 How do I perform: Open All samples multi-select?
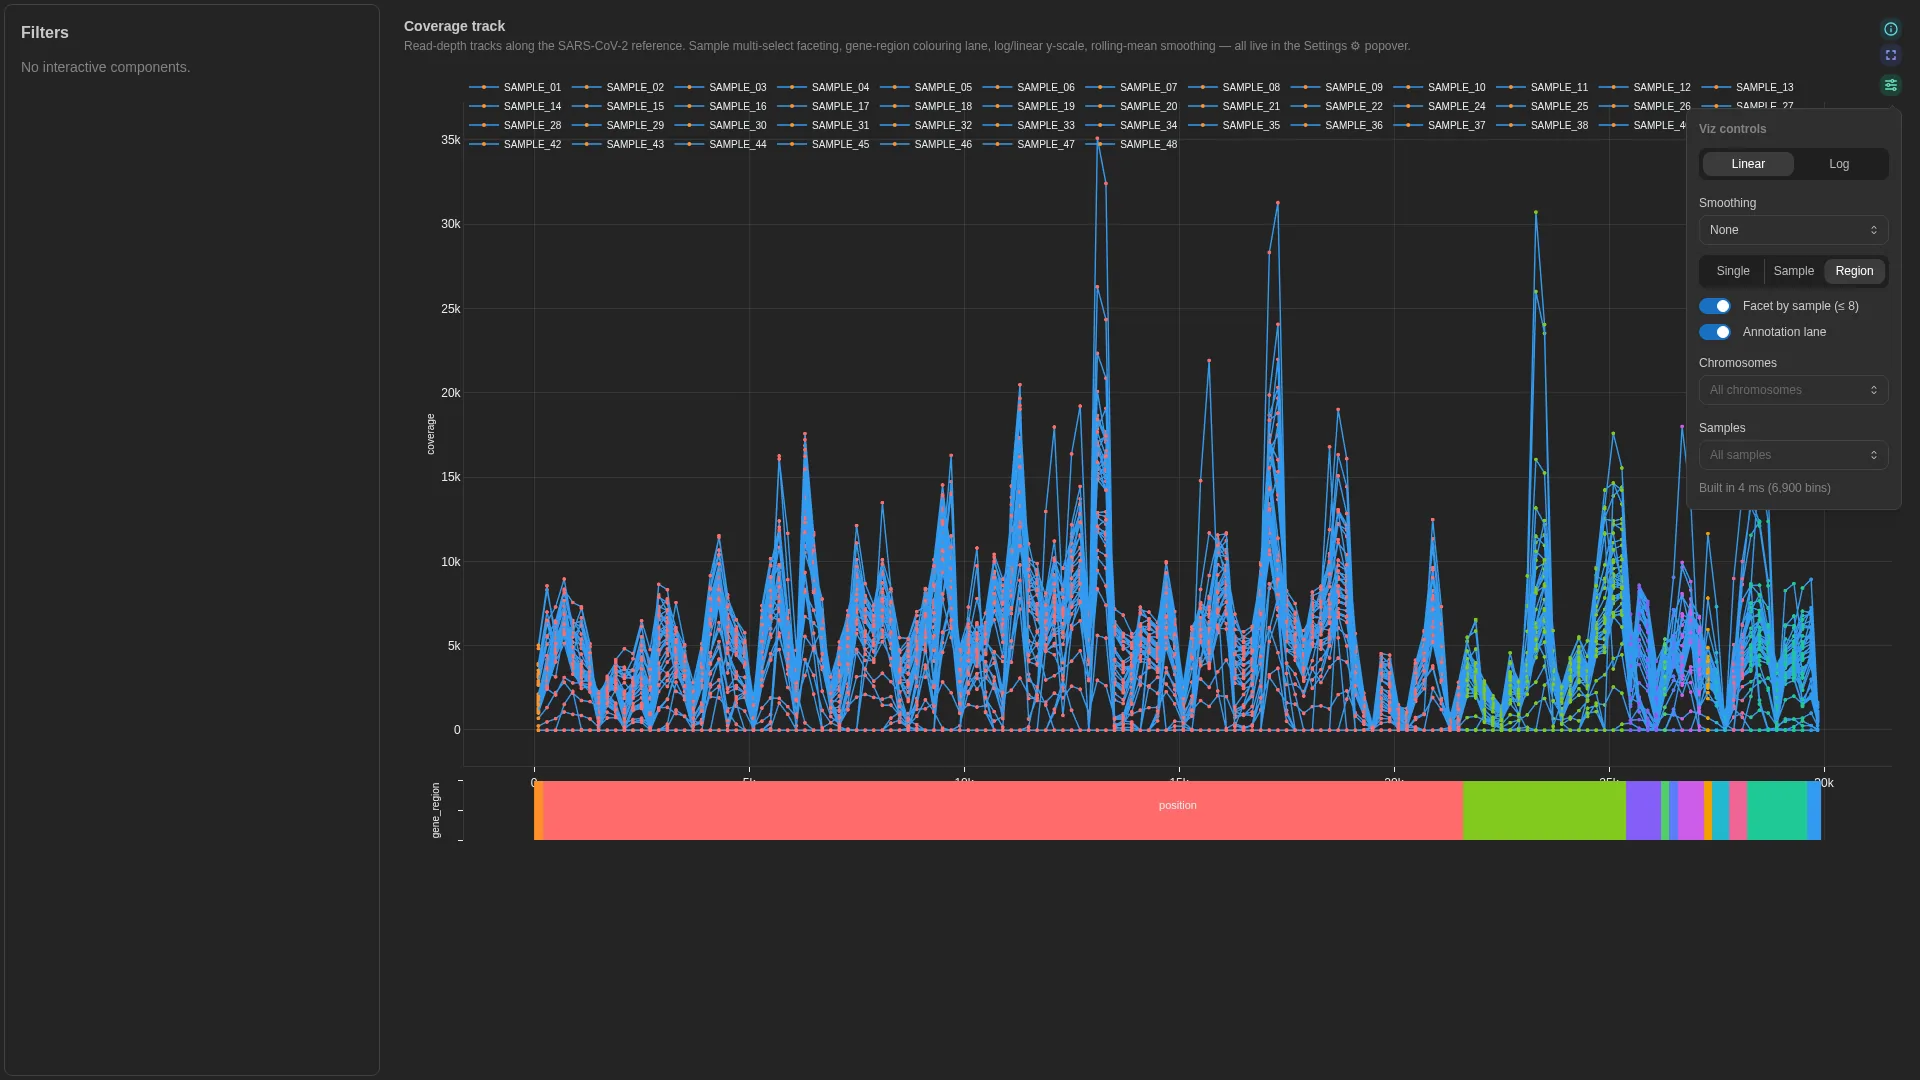[x=1793, y=455]
